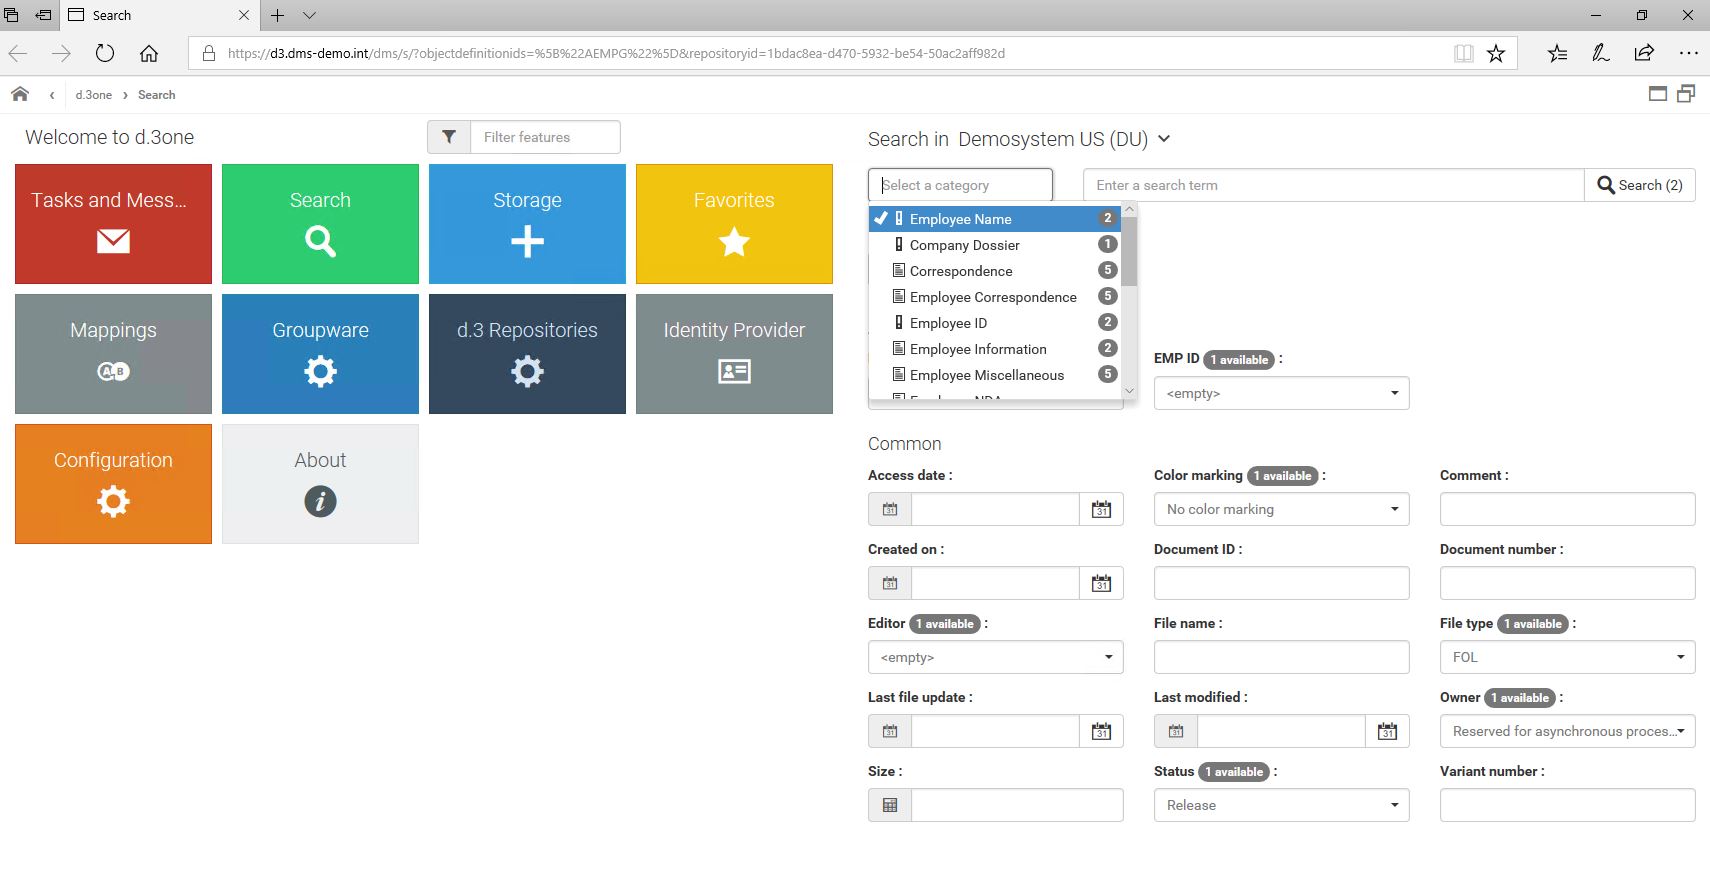This screenshot has height=882, width=1710.
Task: Open the Favorites star tile
Action: click(734, 224)
